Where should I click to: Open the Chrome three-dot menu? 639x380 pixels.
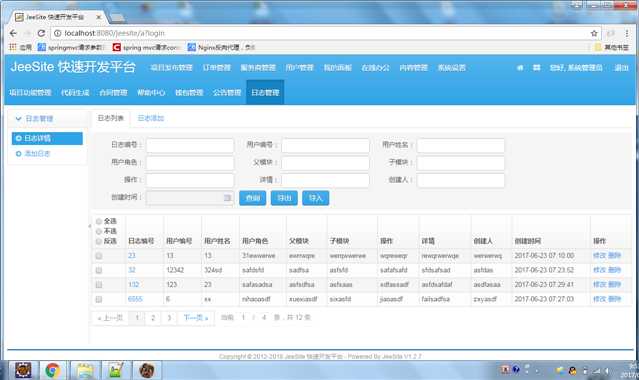pos(627,33)
